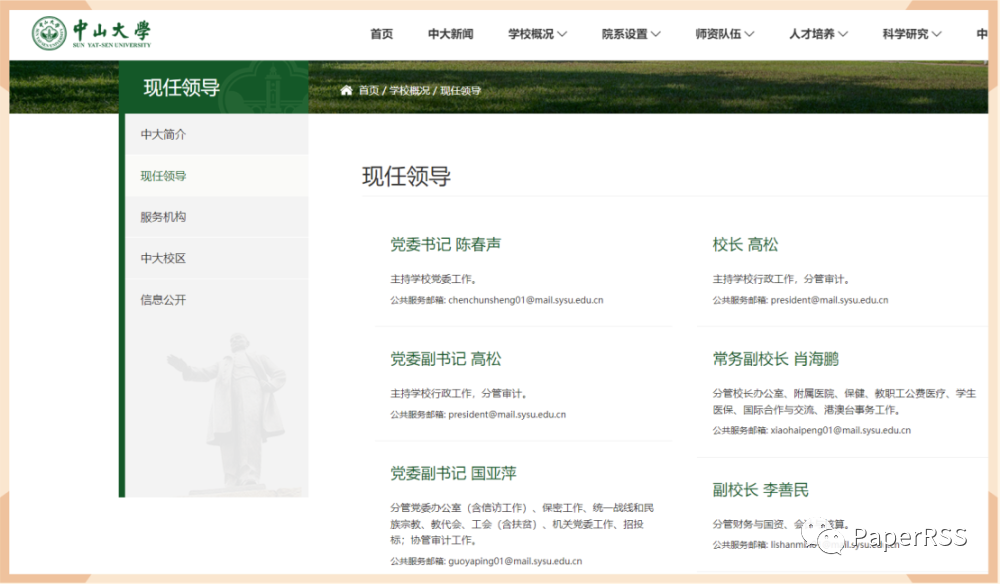Select 中大简介 in the sidebar

click(x=163, y=134)
